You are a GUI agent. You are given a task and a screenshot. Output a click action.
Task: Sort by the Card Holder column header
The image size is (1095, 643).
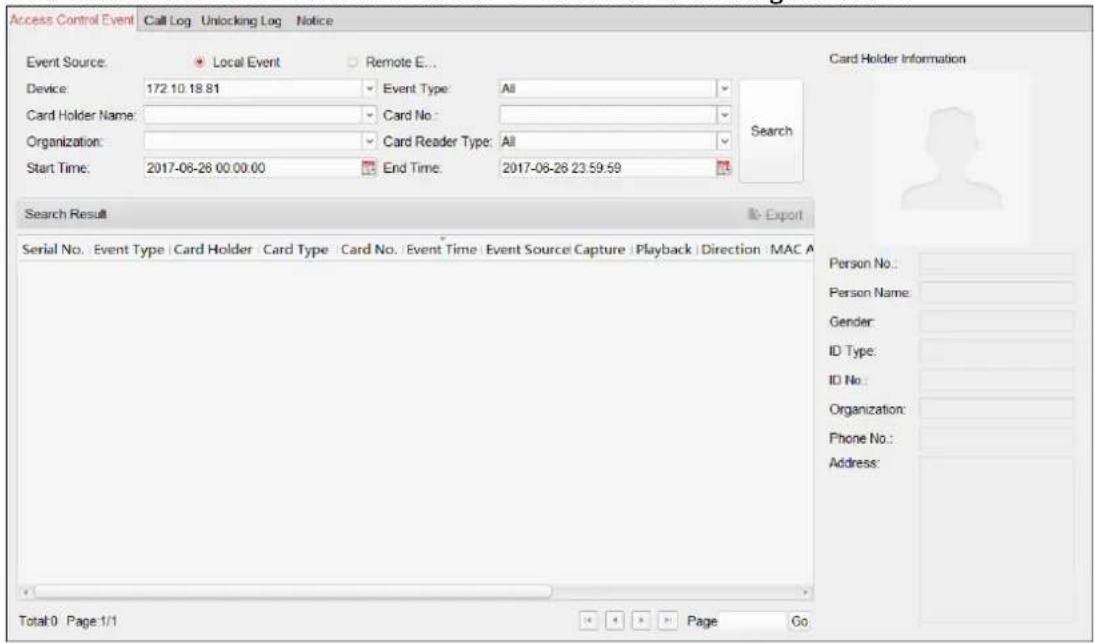coord(213,250)
